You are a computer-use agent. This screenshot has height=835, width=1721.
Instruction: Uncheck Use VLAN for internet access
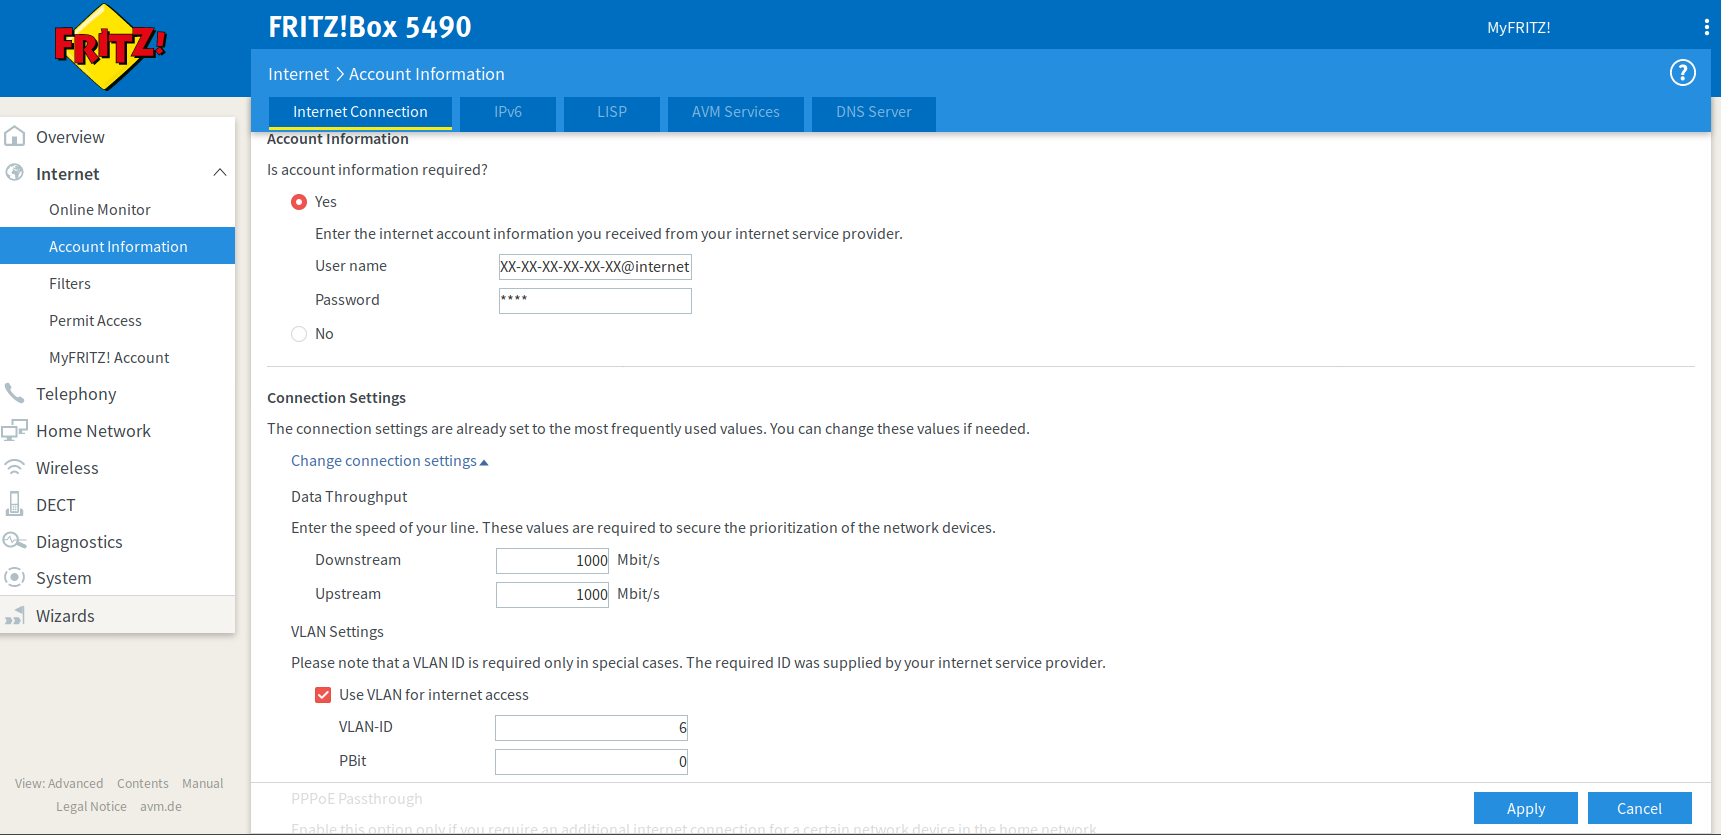(x=323, y=695)
